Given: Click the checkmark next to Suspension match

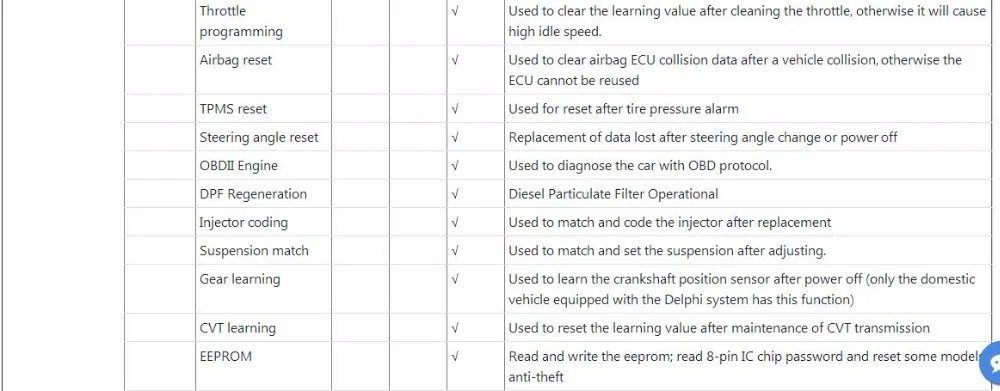Looking at the screenshot, I should [455, 251].
